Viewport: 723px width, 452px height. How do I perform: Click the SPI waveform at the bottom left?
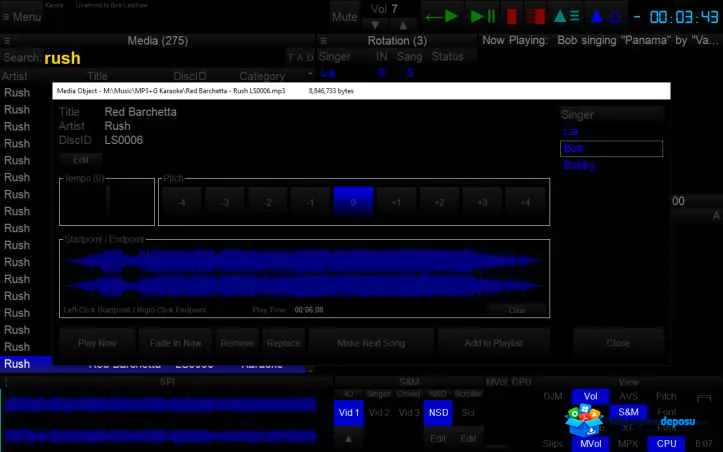[x=161, y=420]
